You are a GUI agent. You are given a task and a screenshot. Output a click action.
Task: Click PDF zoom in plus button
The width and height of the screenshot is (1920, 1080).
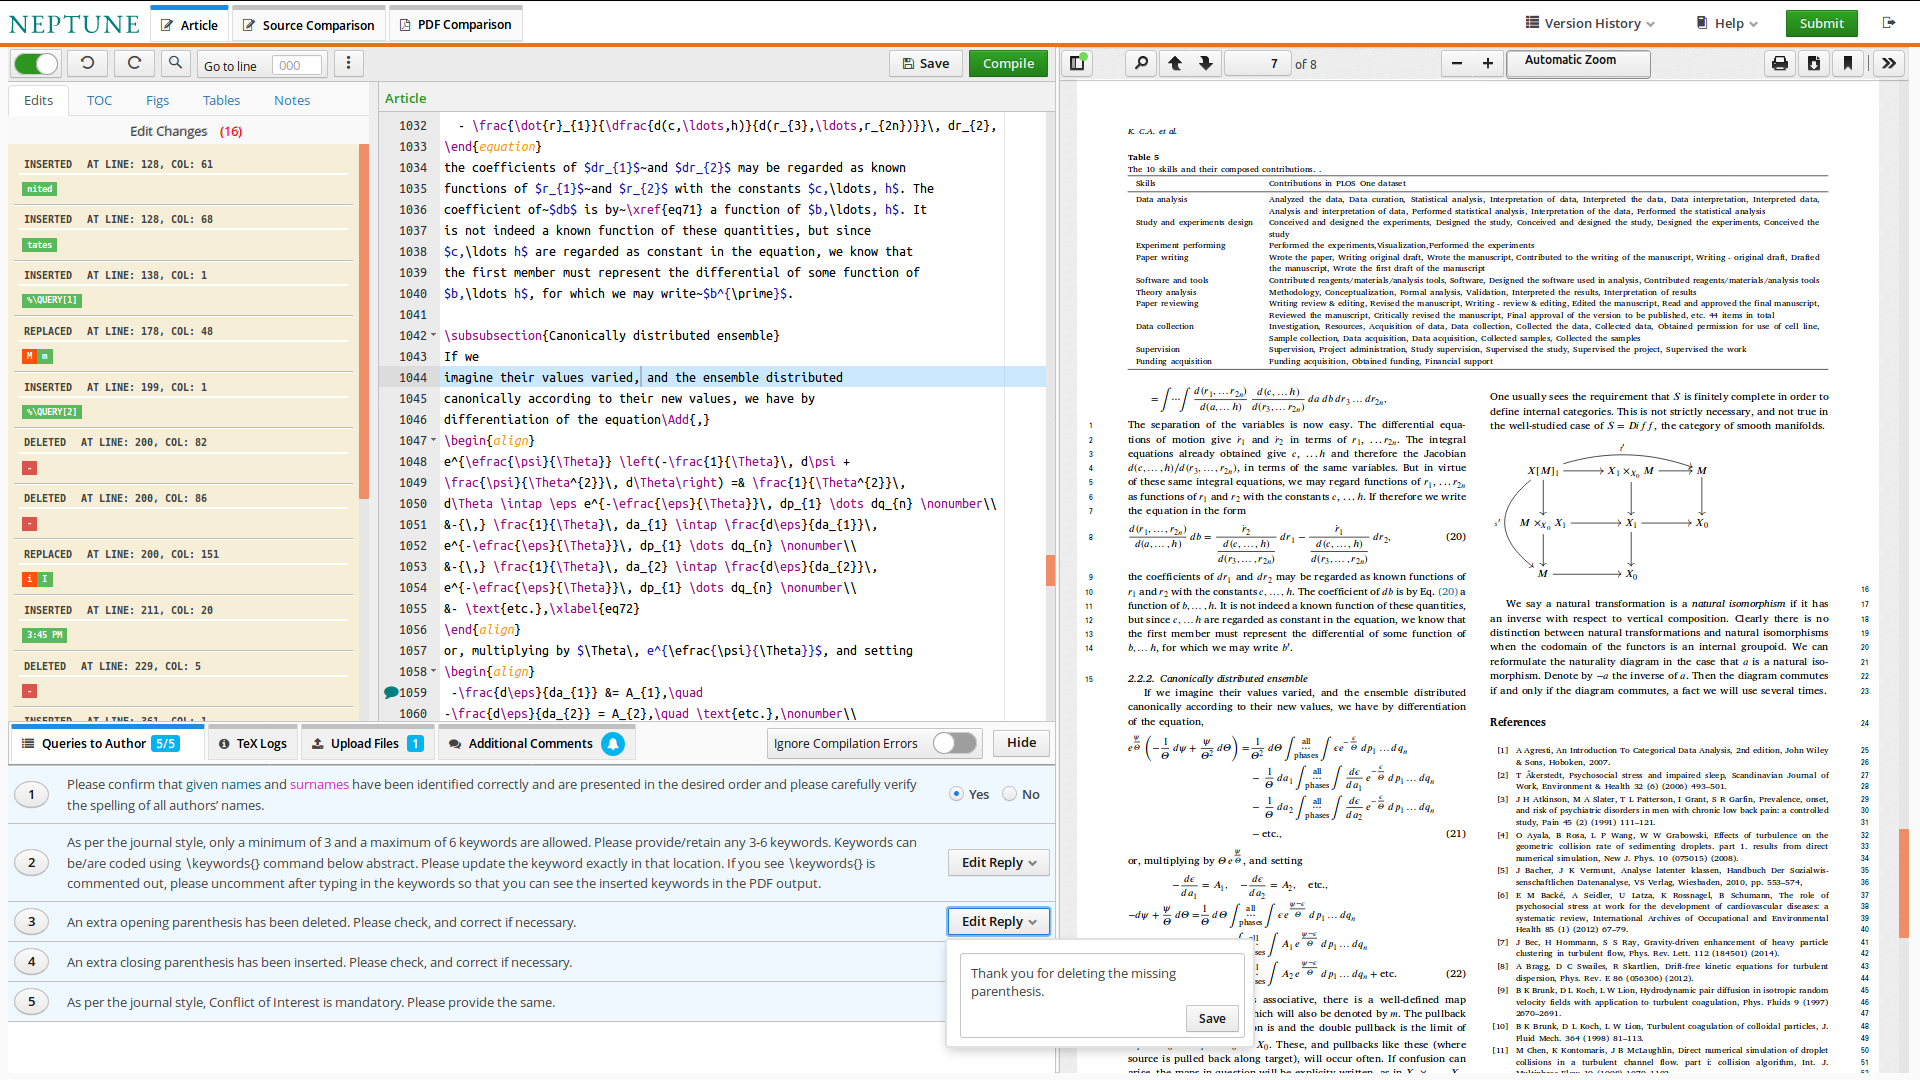pyautogui.click(x=1488, y=64)
